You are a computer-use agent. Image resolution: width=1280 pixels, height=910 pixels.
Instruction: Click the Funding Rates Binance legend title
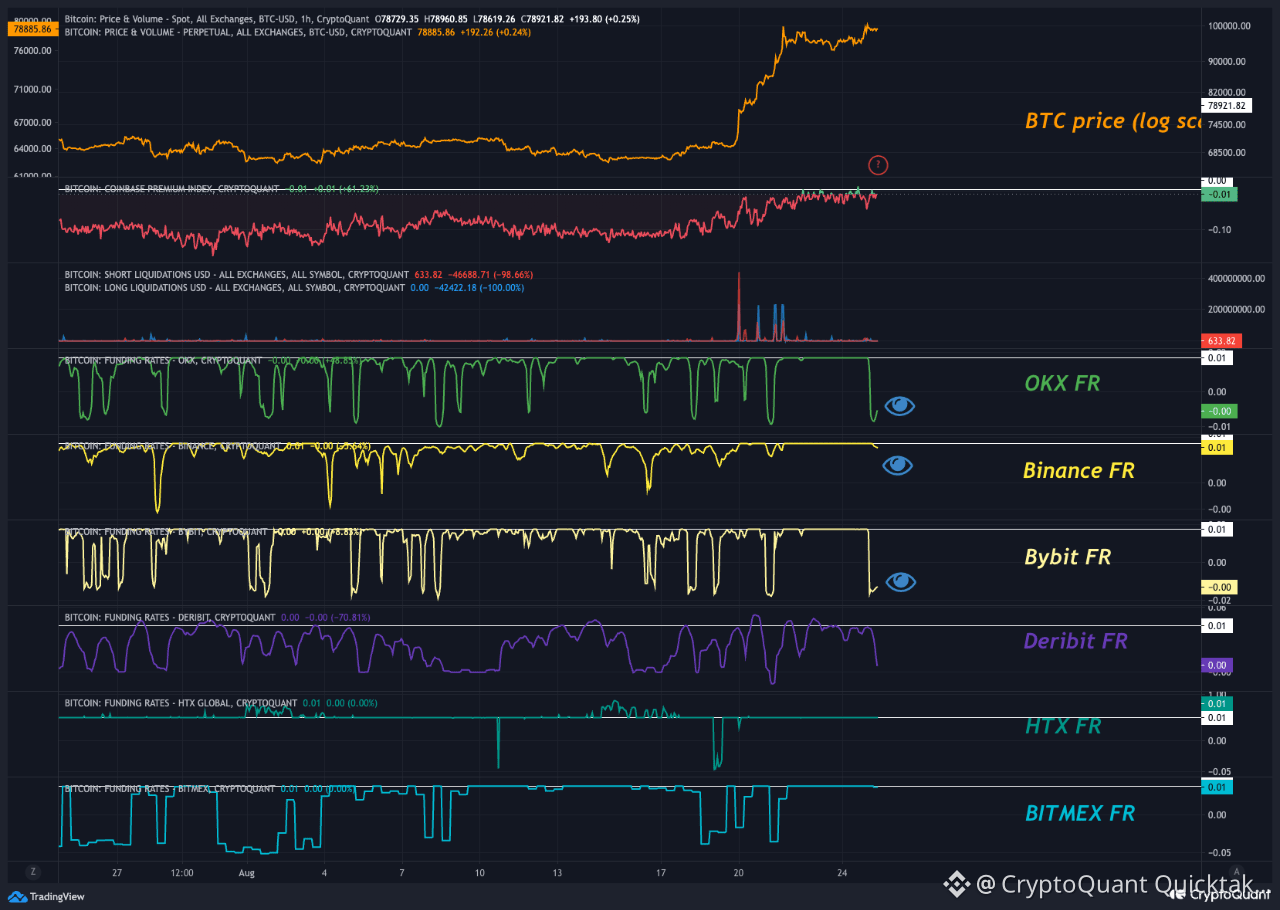(x=172, y=446)
